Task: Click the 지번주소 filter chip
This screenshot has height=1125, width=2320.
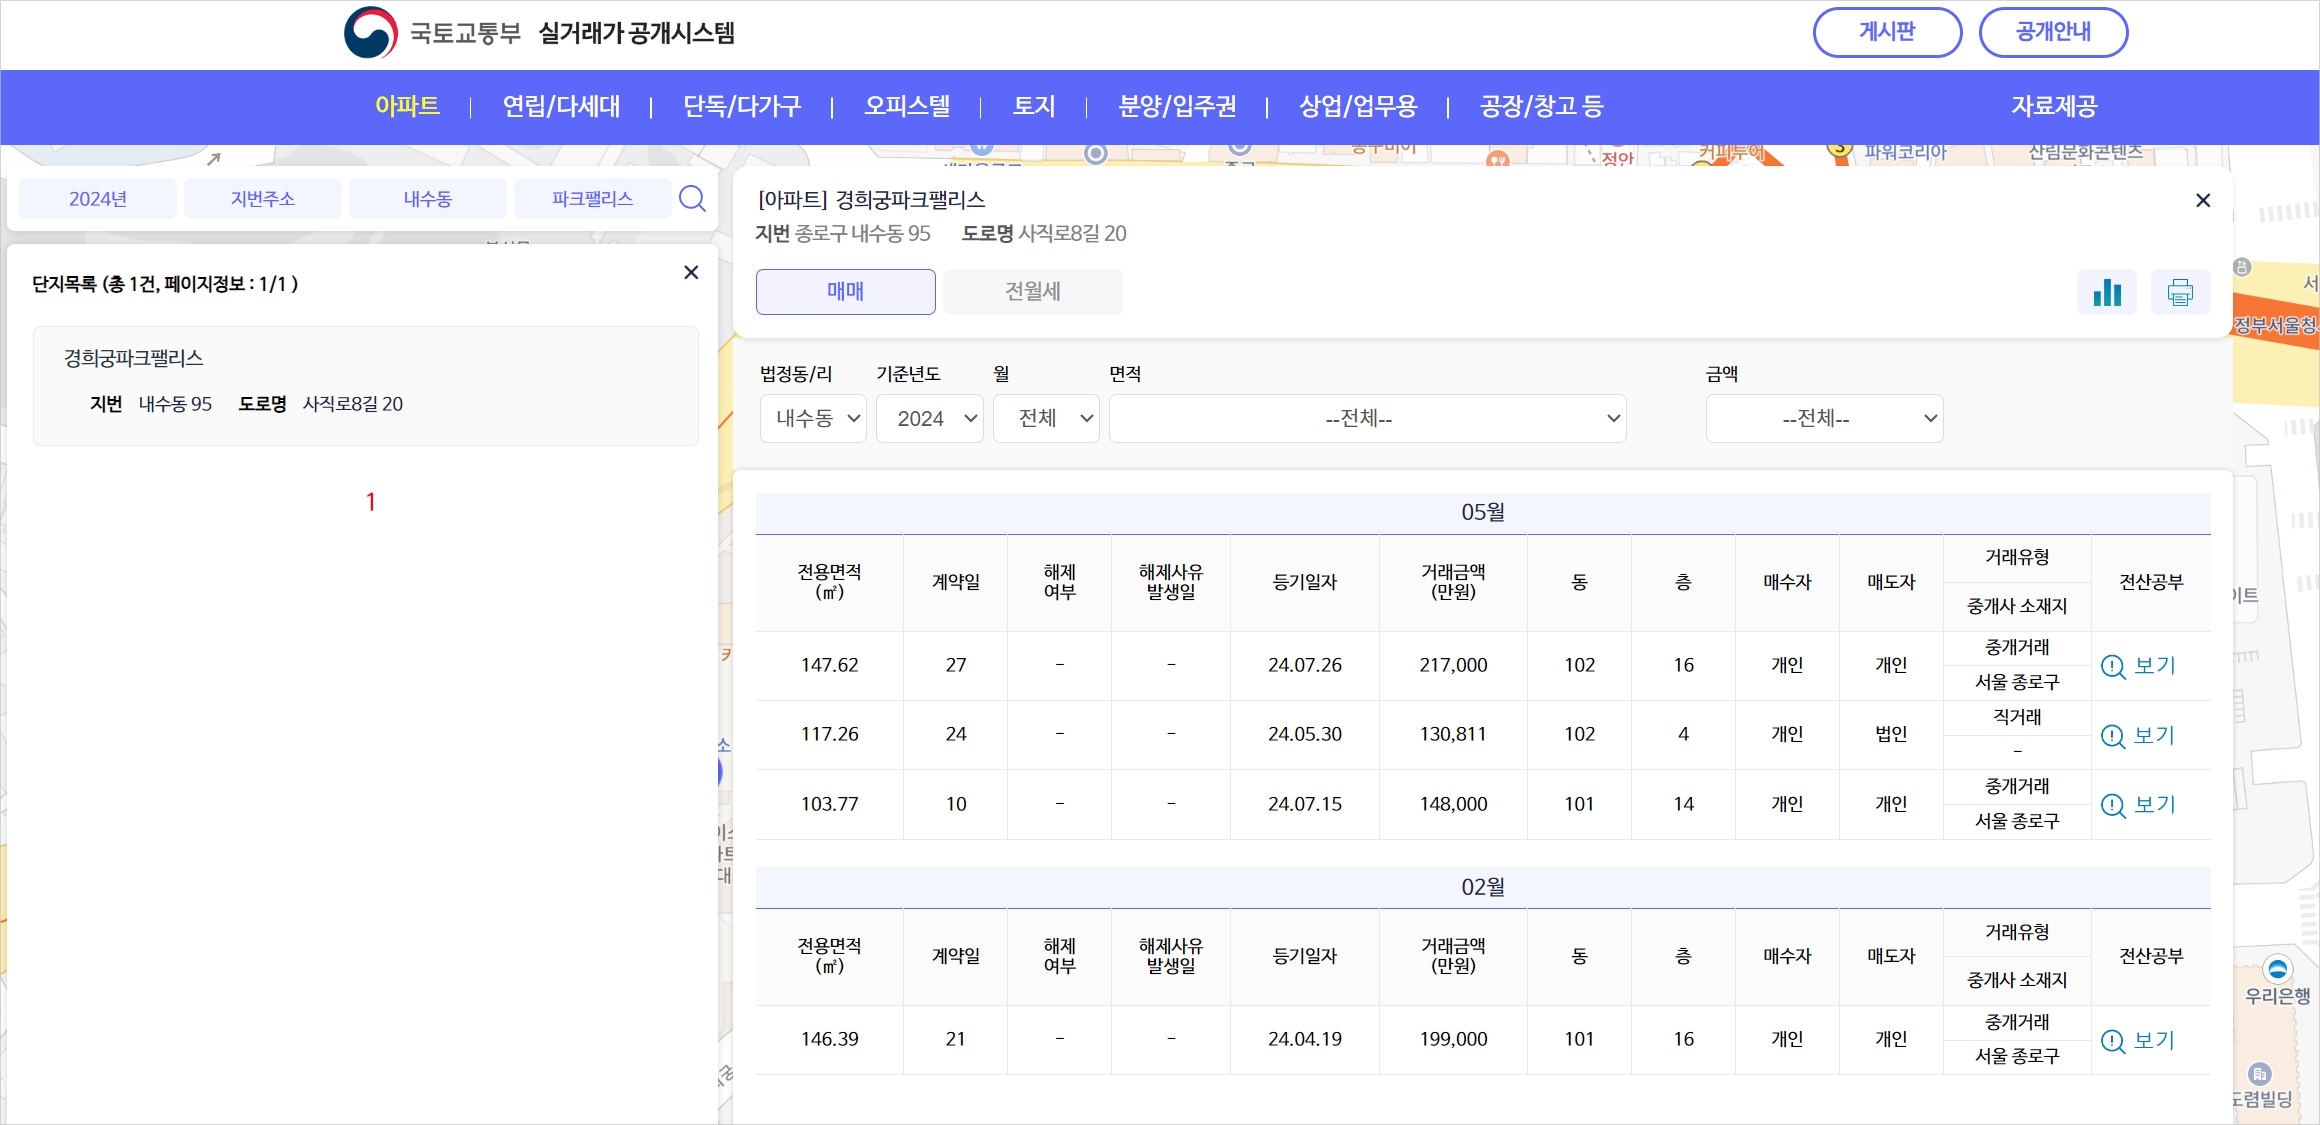Action: (263, 199)
